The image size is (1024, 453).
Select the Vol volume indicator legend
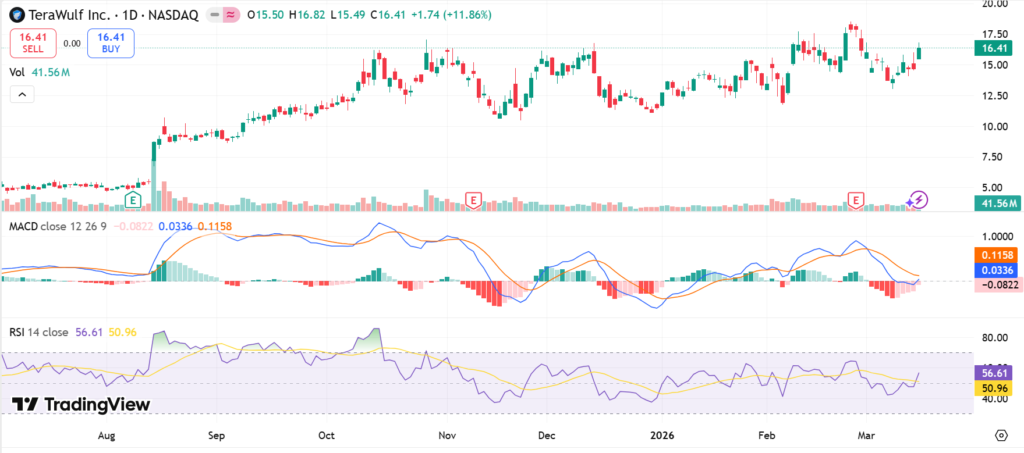[17, 72]
